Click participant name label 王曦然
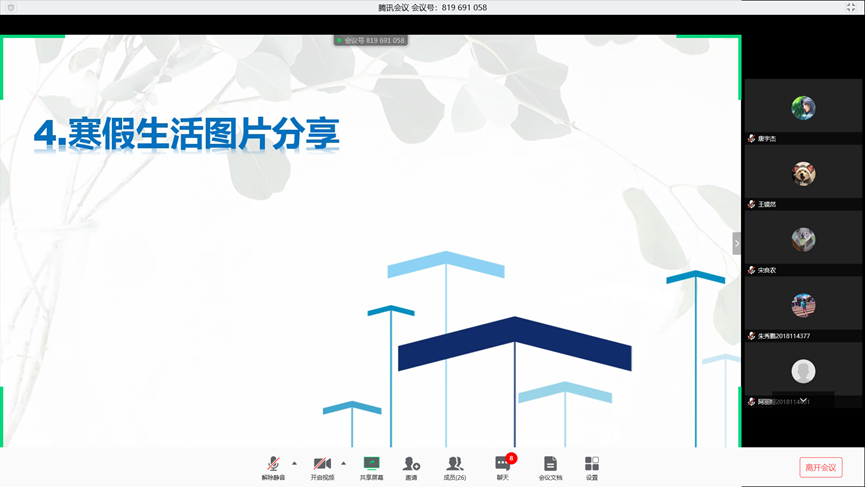Image resolution: width=865 pixels, height=487 pixels. coord(767,204)
